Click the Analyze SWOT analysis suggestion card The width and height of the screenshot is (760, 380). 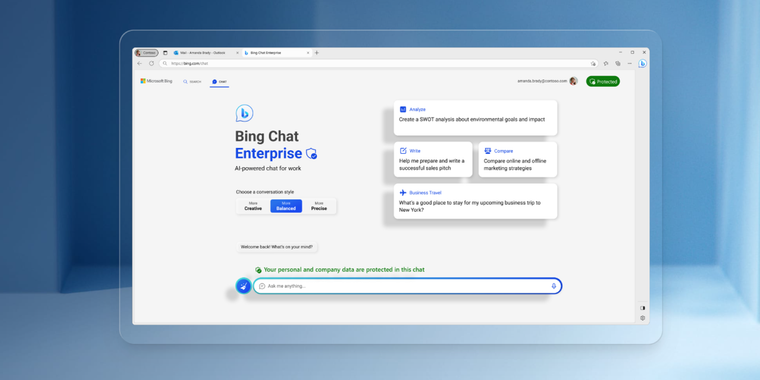(475, 118)
